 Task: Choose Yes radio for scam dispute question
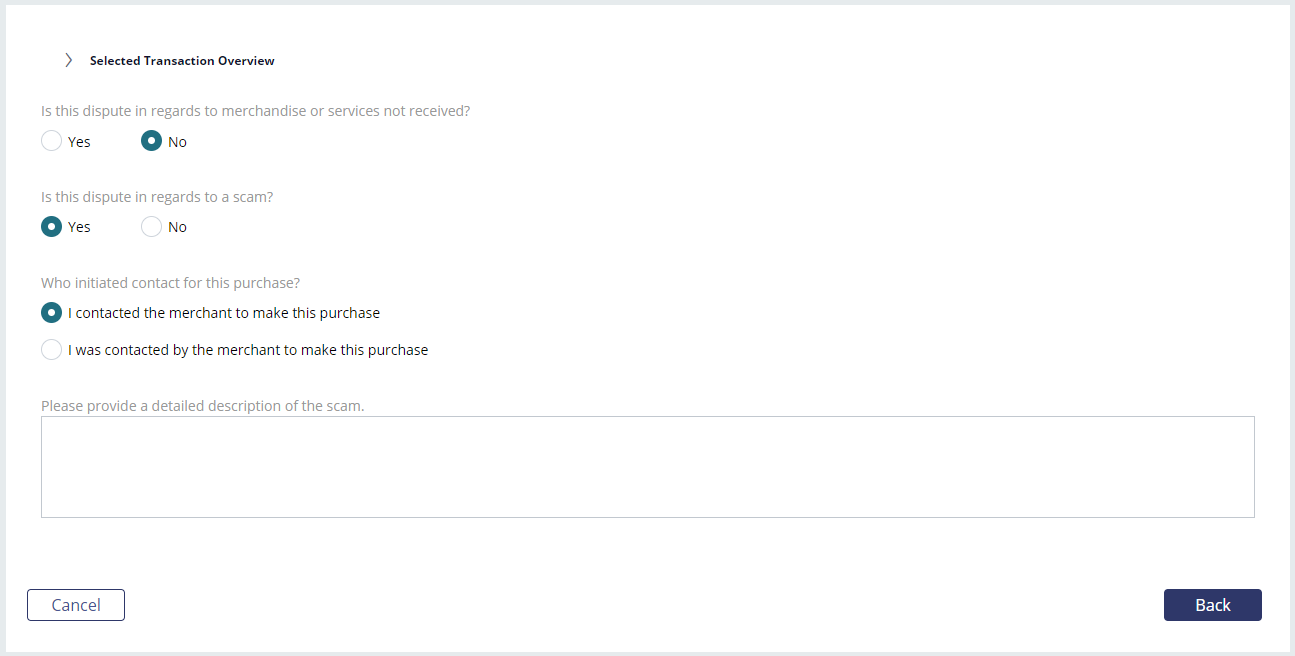[51, 227]
